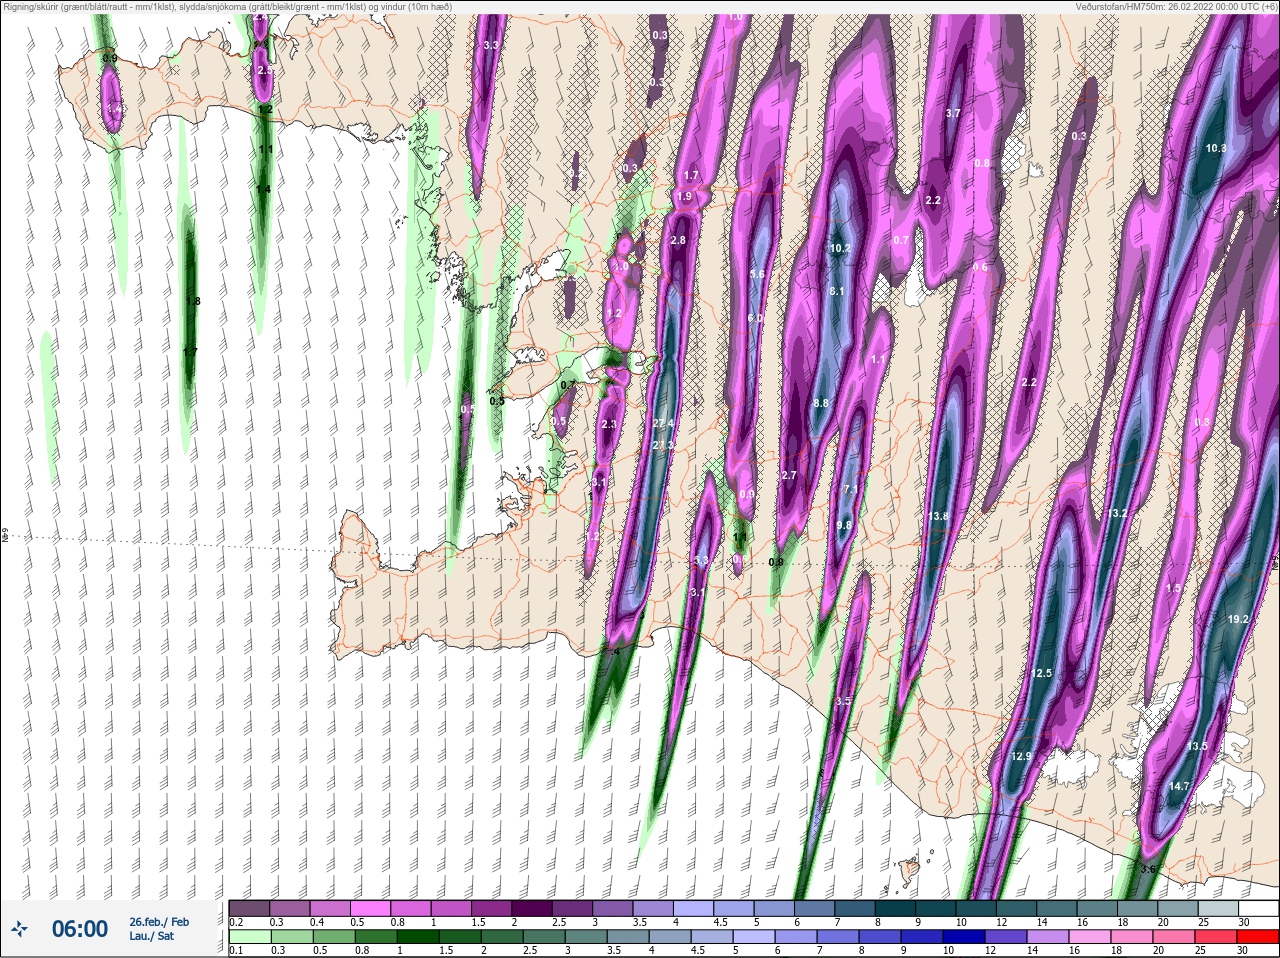This screenshot has height=958, width=1280.
Task: Click the 06:00 forecast time label
Action: coord(79,930)
